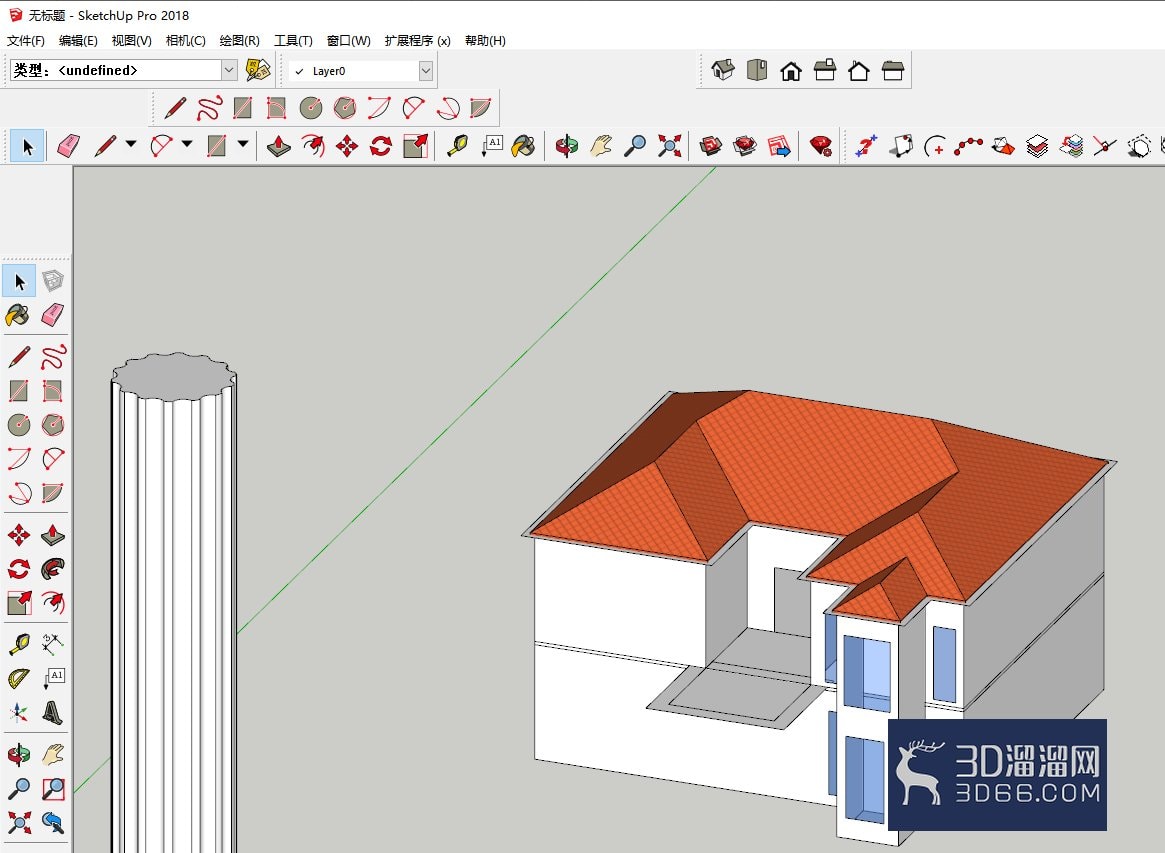Viewport: 1165px width, 853px height.
Task: Open the 帮助(H) menu
Action: pos(485,40)
